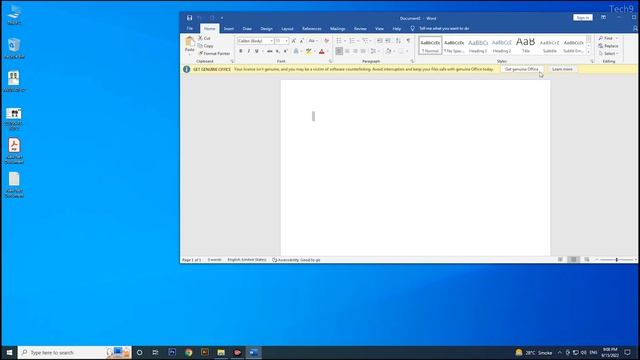Open the File menu tab
Viewport: 640px width, 360px height.
coord(190,29)
